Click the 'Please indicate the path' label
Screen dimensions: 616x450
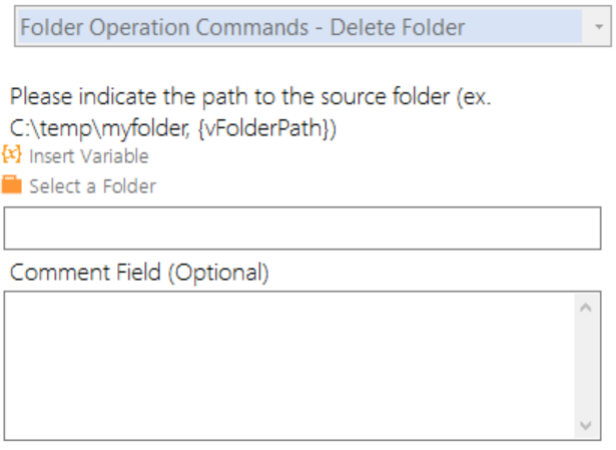coord(250,112)
